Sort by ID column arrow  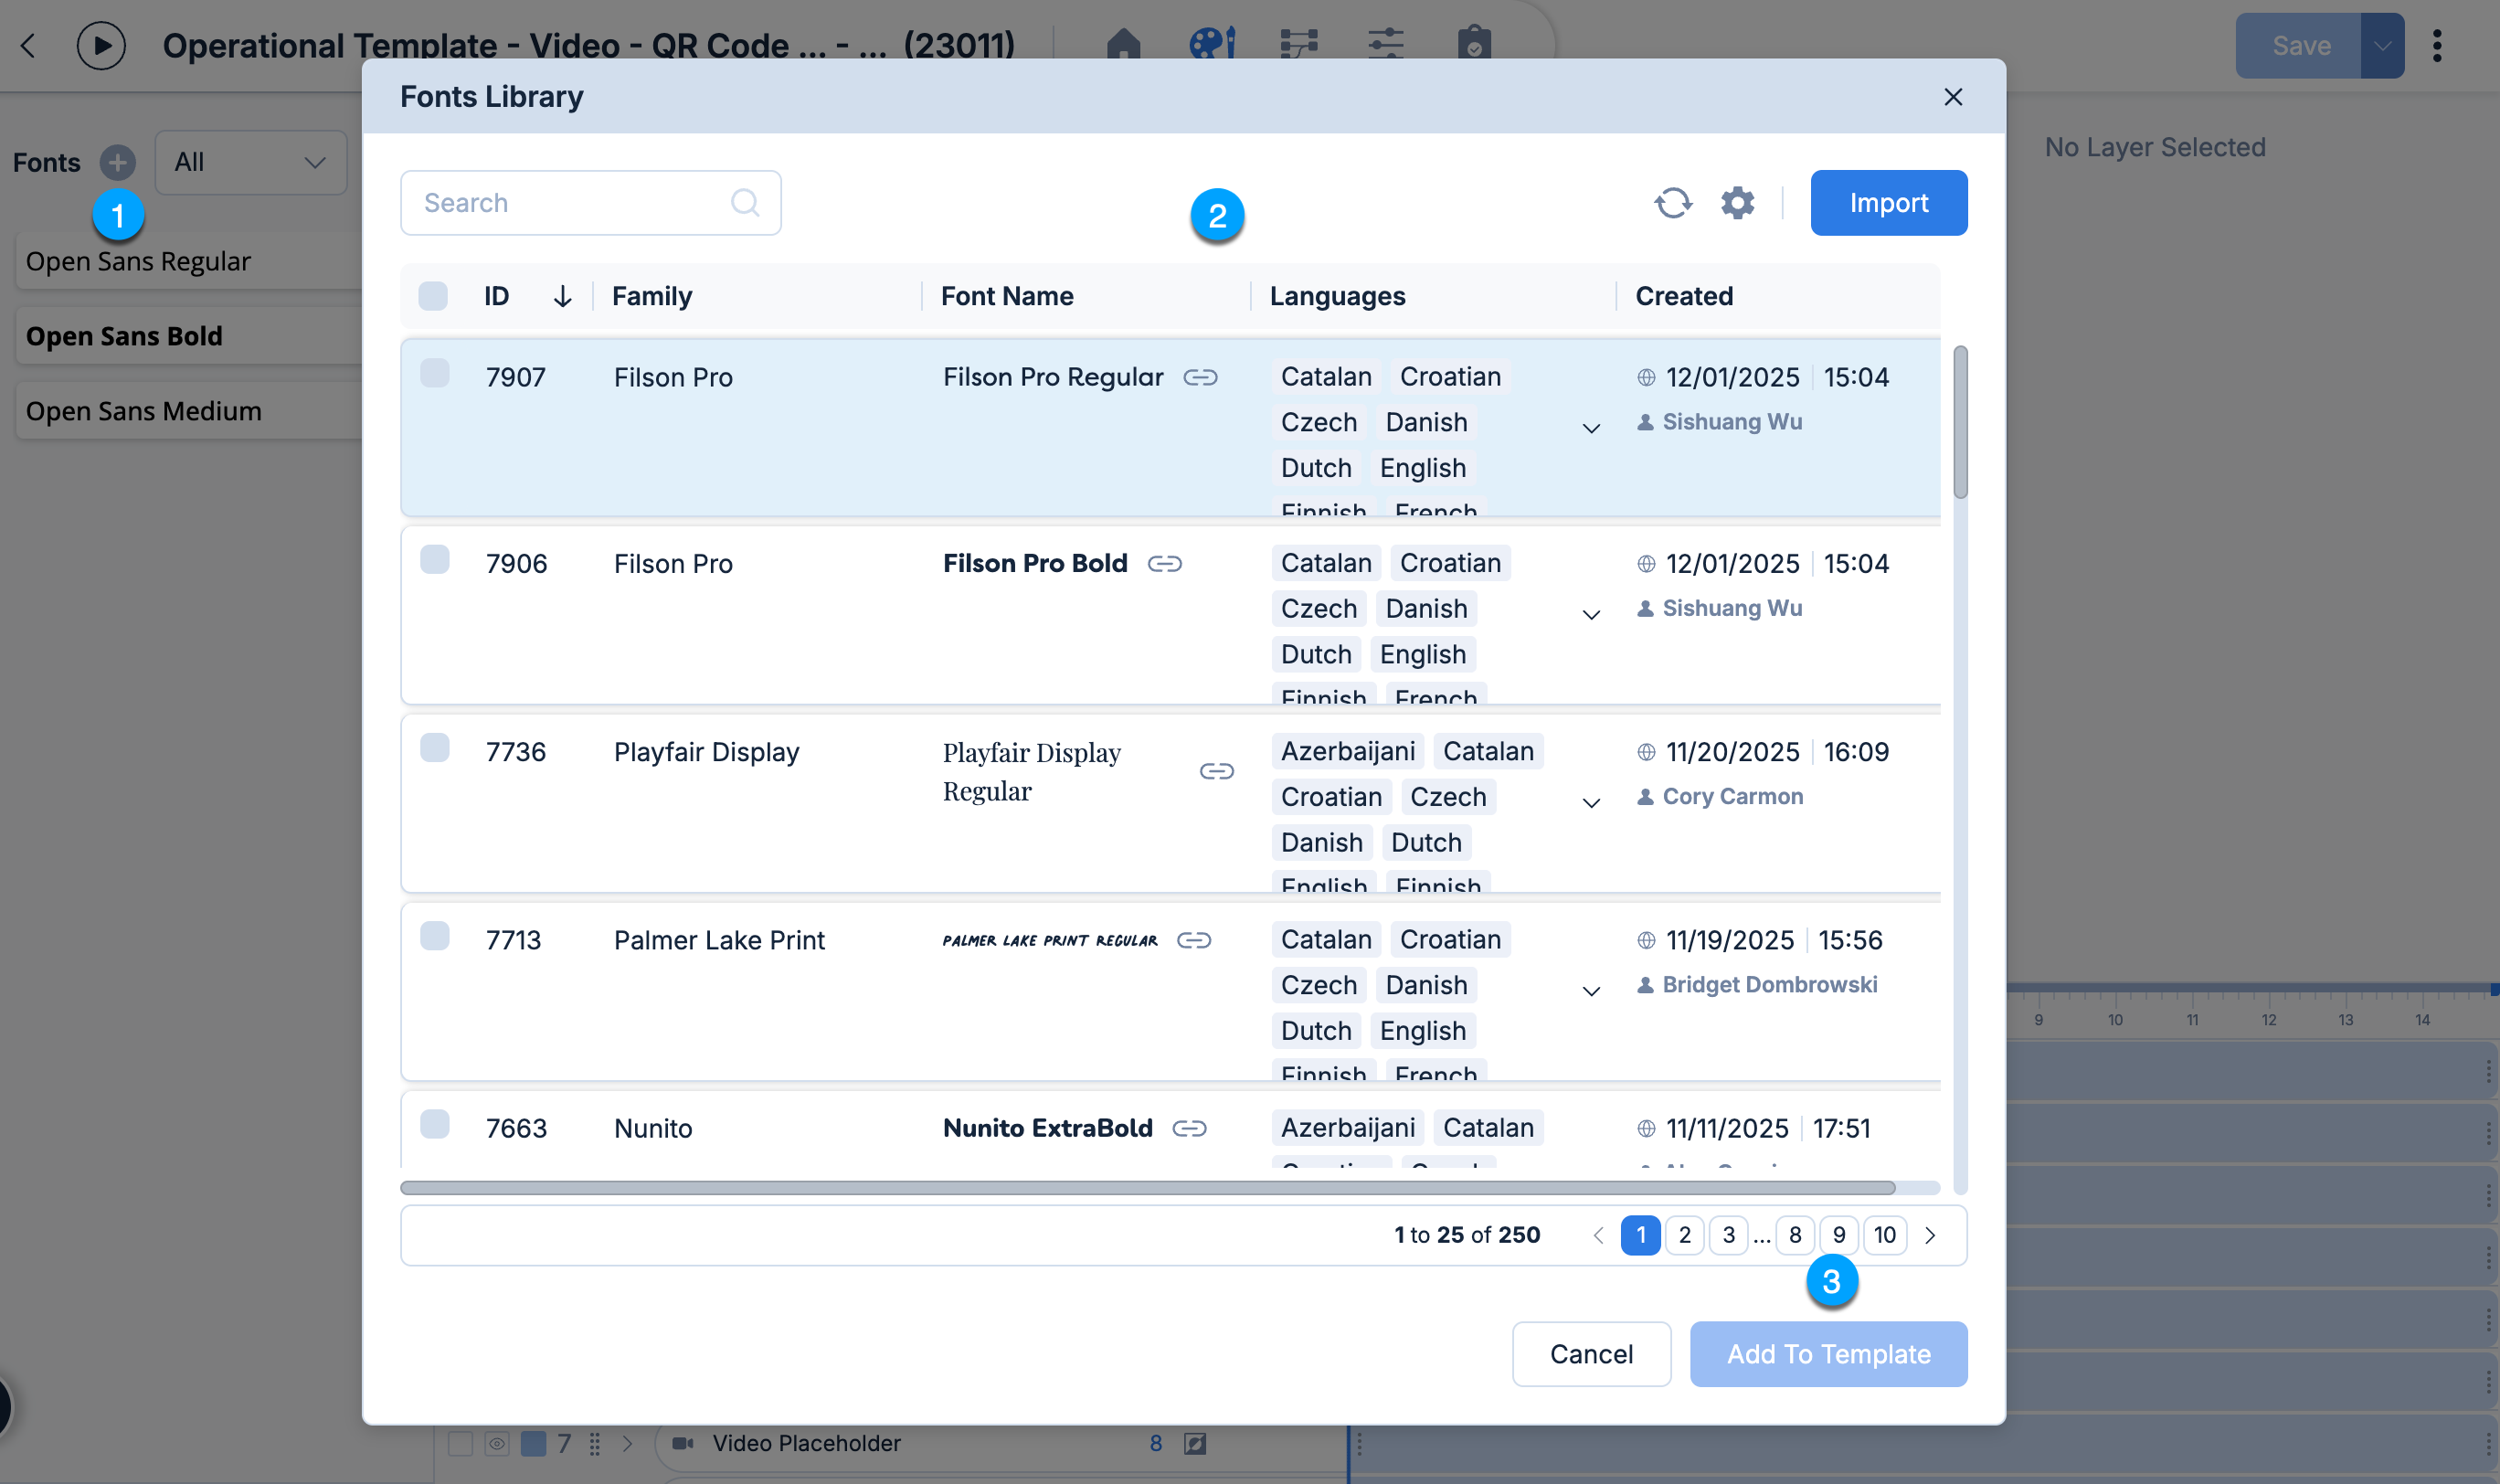click(x=562, y=296)
